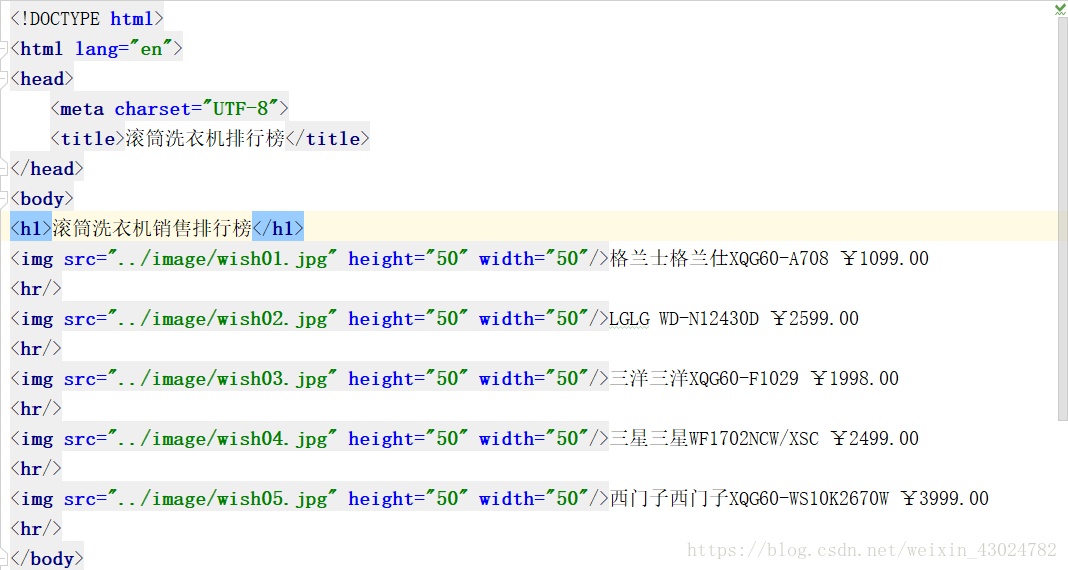Click the product name 西门子西门子XQG60-WS10K2670W
Viewport: 1068px width, 570px height.
click(749, 498)
